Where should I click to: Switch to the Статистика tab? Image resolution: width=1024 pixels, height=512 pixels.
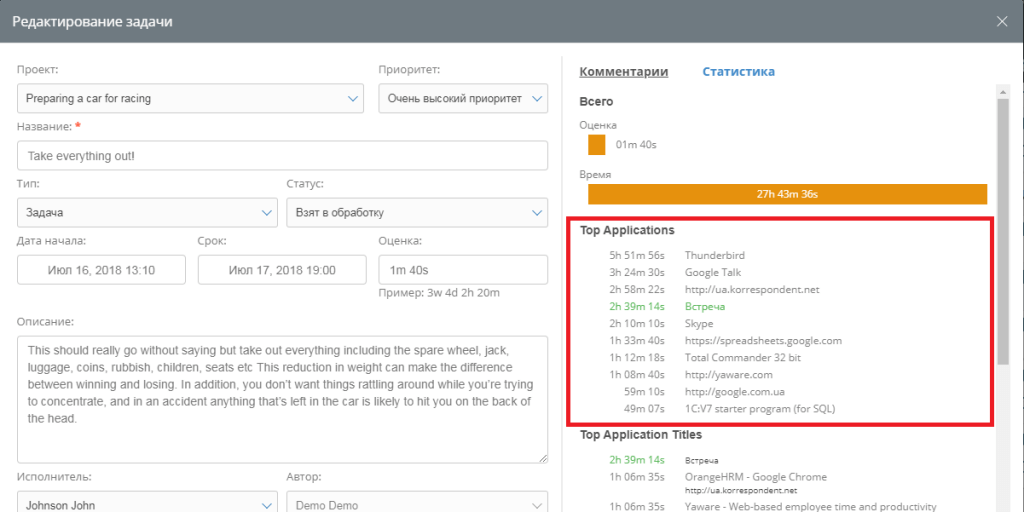click(738, 71)
